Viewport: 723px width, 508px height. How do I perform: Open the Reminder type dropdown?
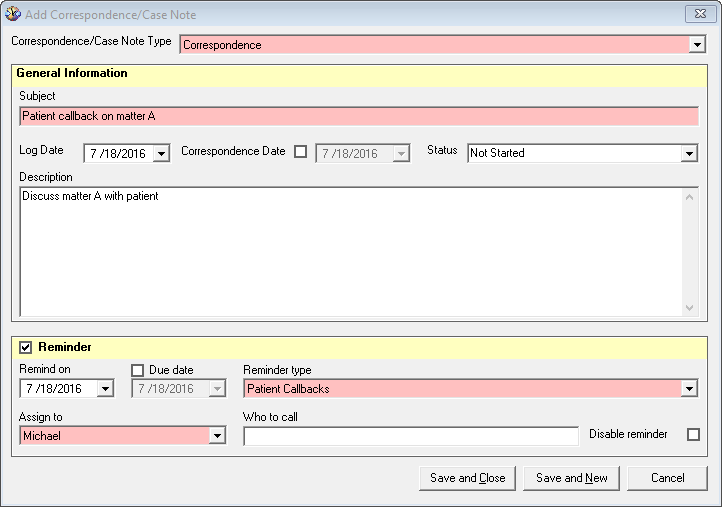(689, 389)
